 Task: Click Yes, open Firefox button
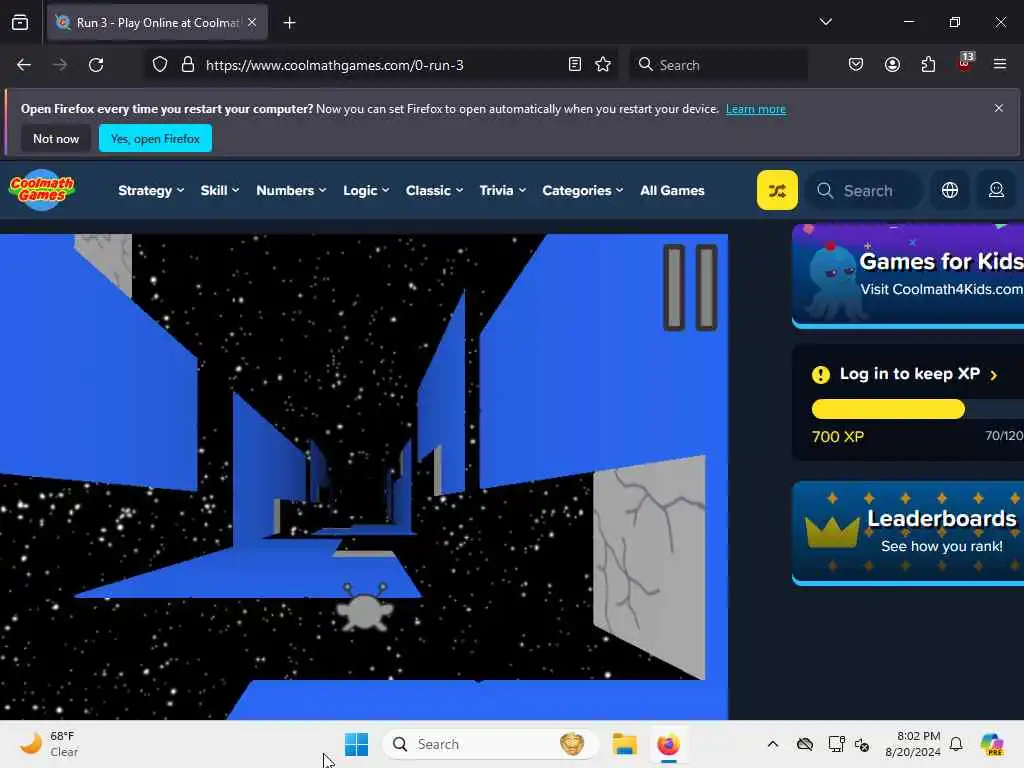pos(155,138)
